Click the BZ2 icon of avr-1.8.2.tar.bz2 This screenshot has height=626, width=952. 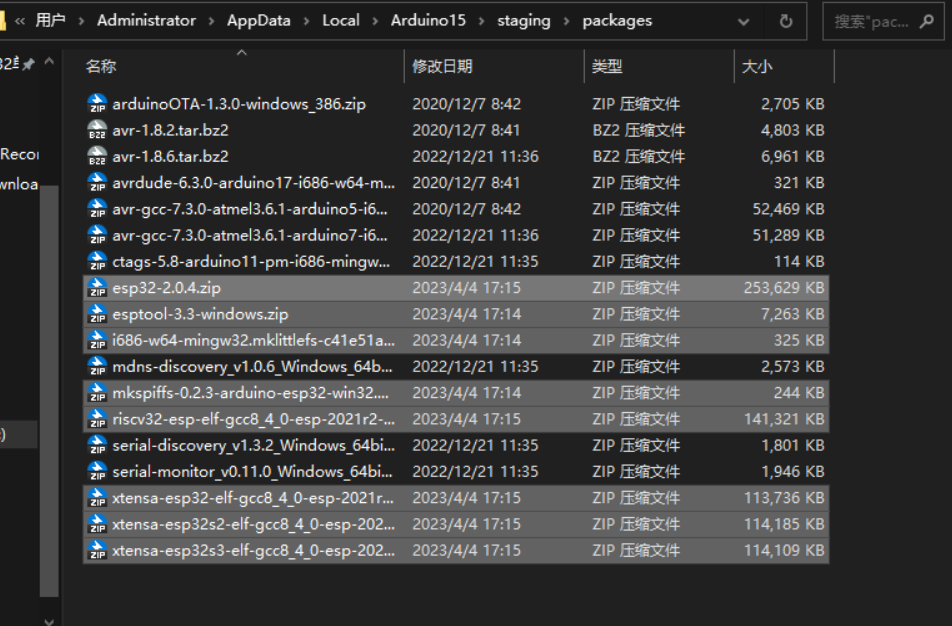point(97,130)
